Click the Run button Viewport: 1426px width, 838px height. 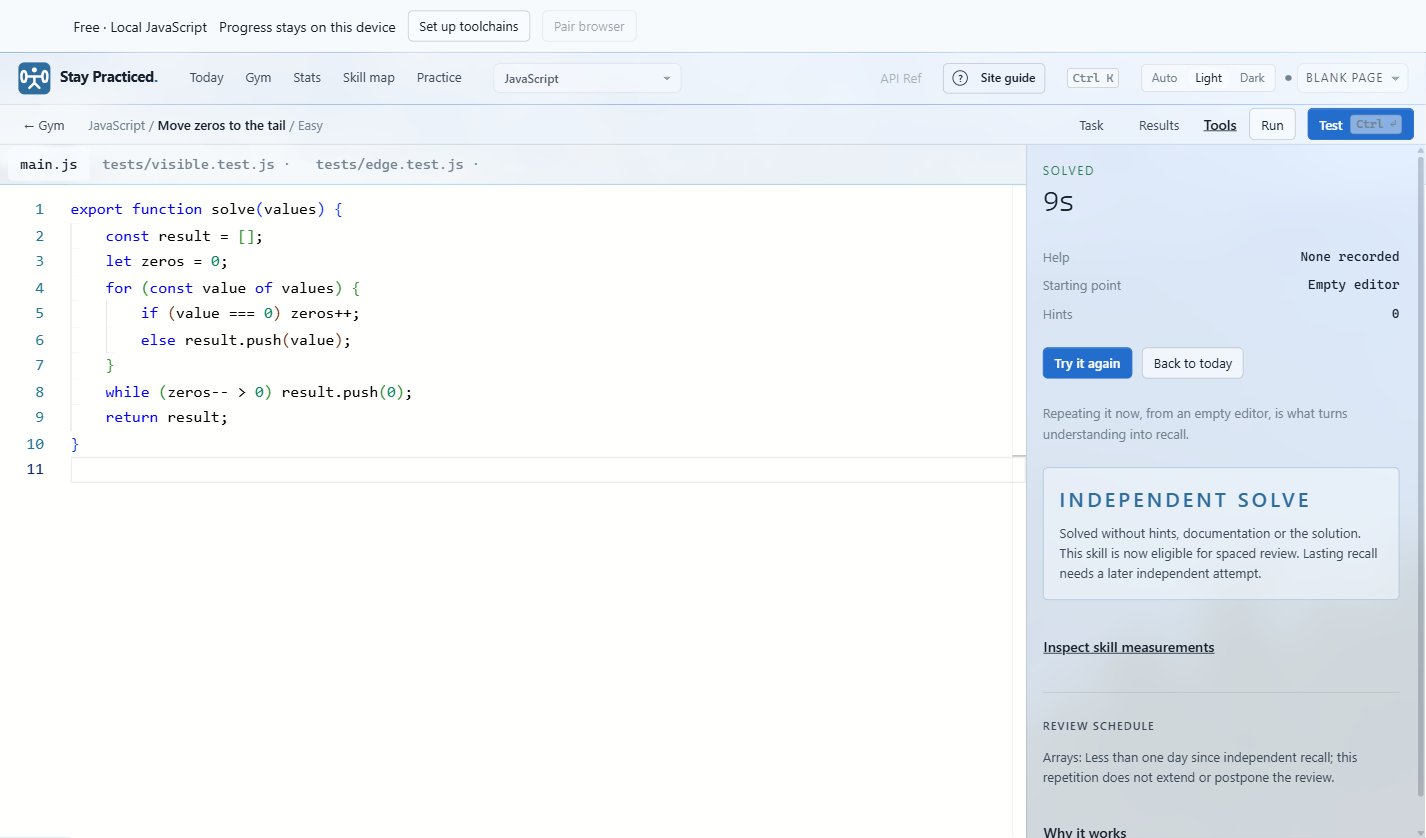point(1272,125)
